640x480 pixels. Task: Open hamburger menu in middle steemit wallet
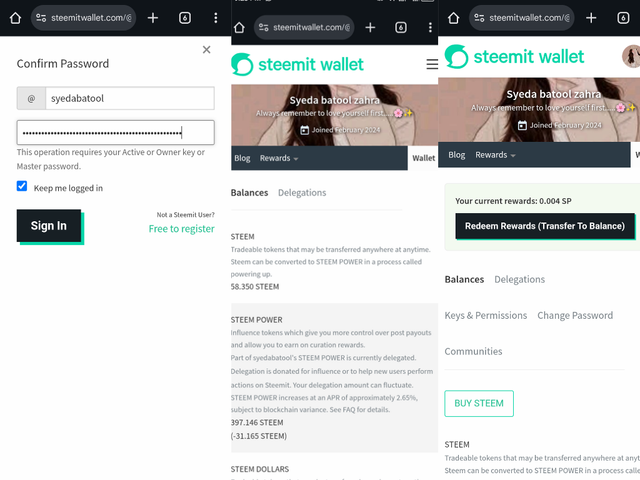click(432, 64)
